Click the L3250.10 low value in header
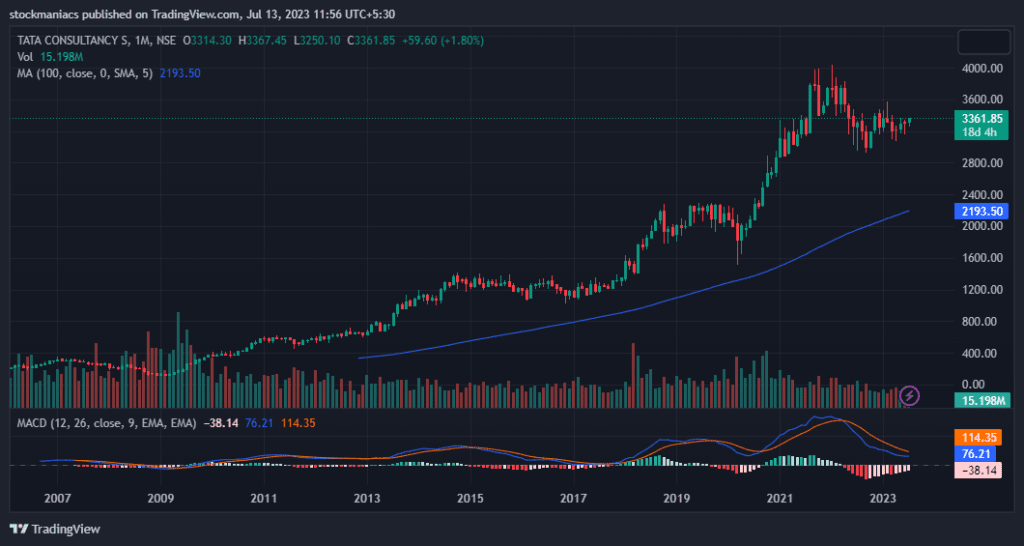The image size is (1024, 546). [317, 40]
